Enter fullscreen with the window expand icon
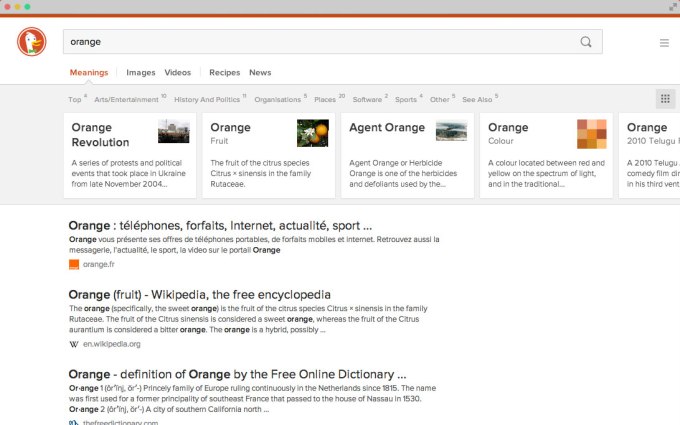Viewport: 680px width, 425px height. [x=672, y=6]
